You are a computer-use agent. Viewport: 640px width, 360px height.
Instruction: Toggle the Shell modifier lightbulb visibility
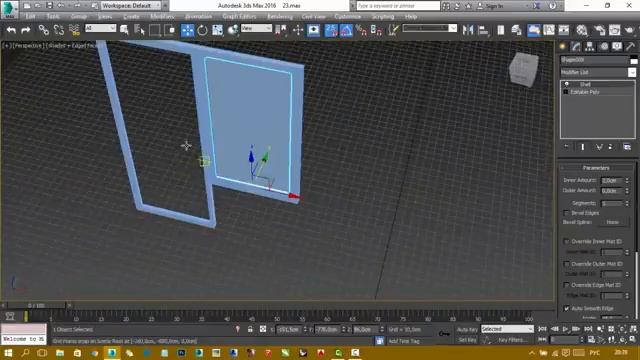567,84
